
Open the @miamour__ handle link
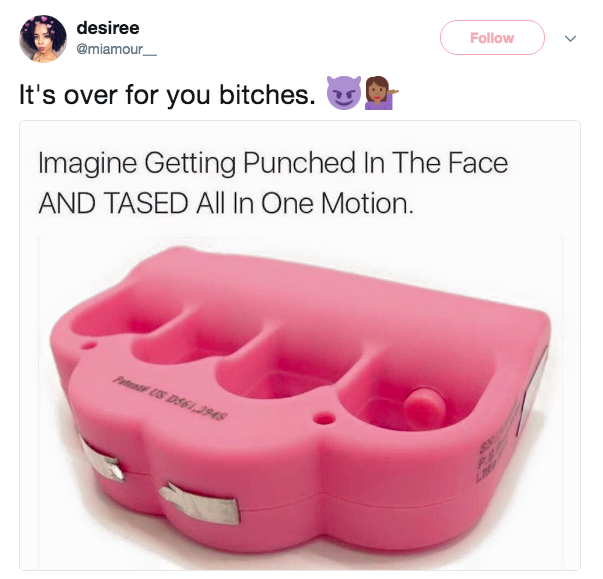point(117,50)
